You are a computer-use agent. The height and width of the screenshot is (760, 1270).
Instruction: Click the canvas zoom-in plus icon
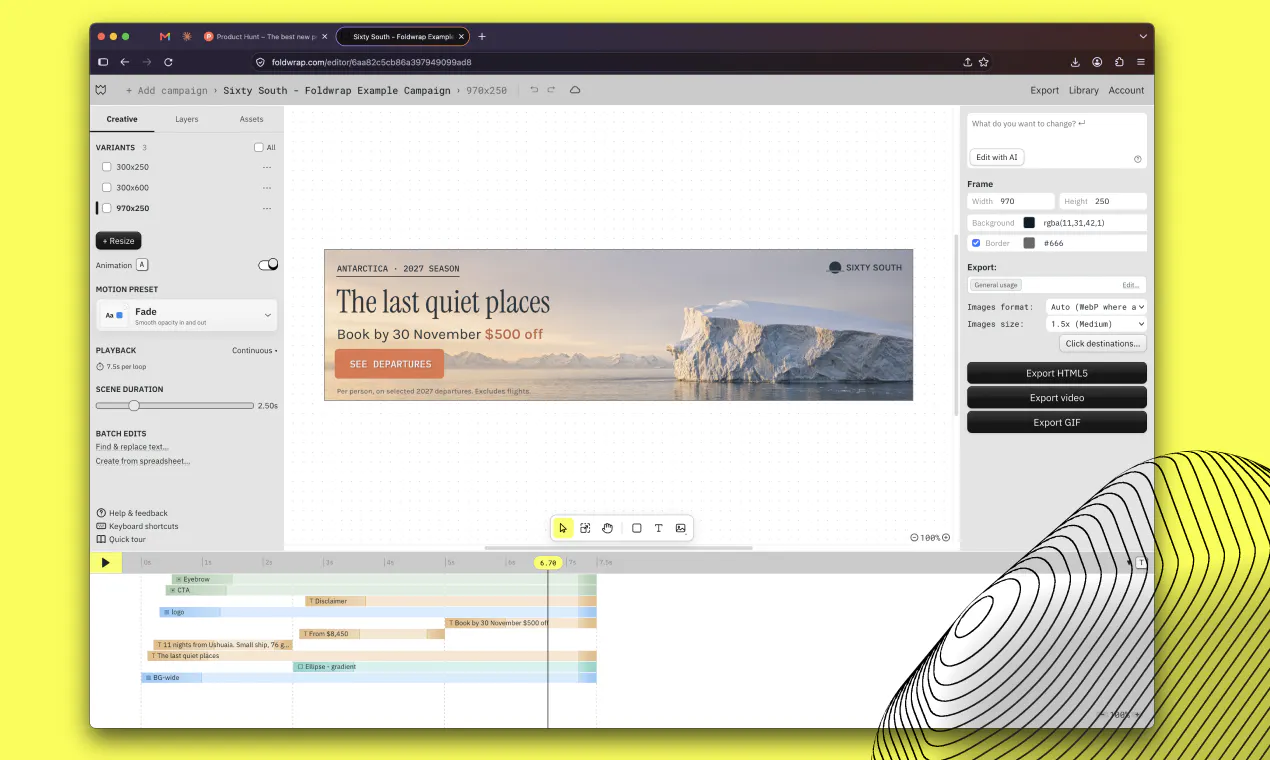pos(946,537)
